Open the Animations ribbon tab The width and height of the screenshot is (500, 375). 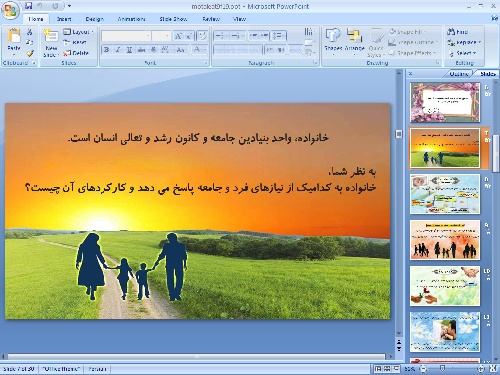pyautogui.click(x=131, y=19)
